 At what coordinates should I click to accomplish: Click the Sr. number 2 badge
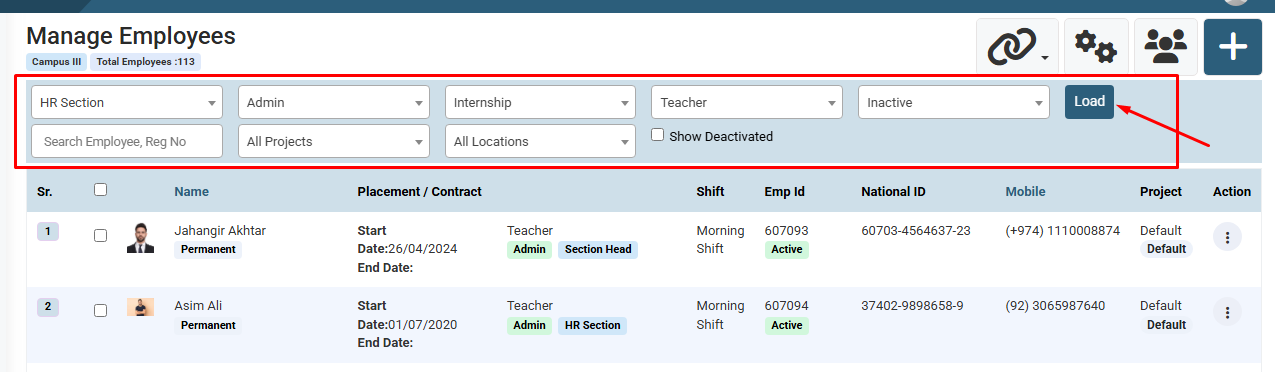(49, 307)
